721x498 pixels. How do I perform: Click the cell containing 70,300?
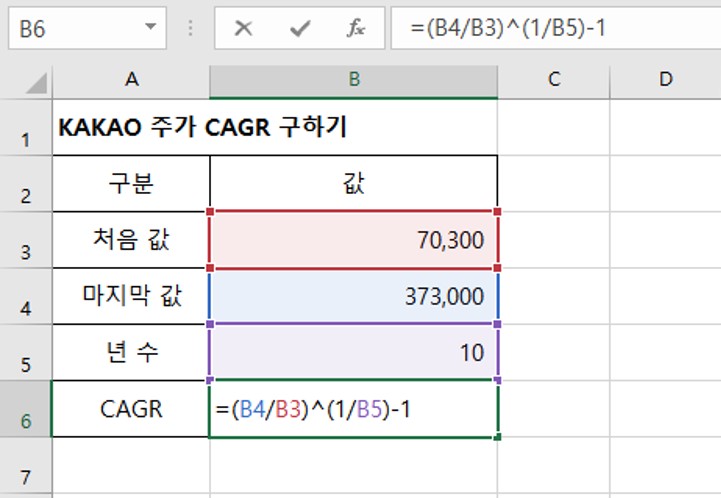354,240
